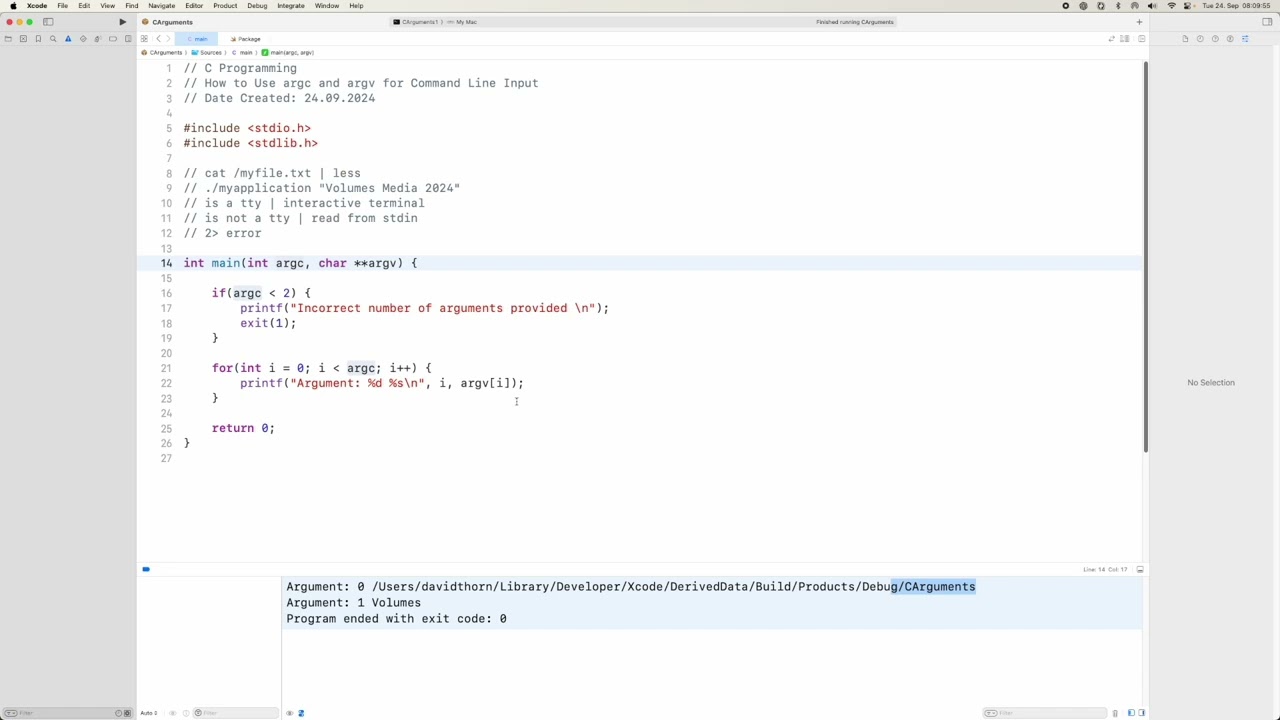The width and height of the screenshot is (1280, 720).
Task: Click 'Program ended with exit code: 0' line
Action: [x=396, y=619]
